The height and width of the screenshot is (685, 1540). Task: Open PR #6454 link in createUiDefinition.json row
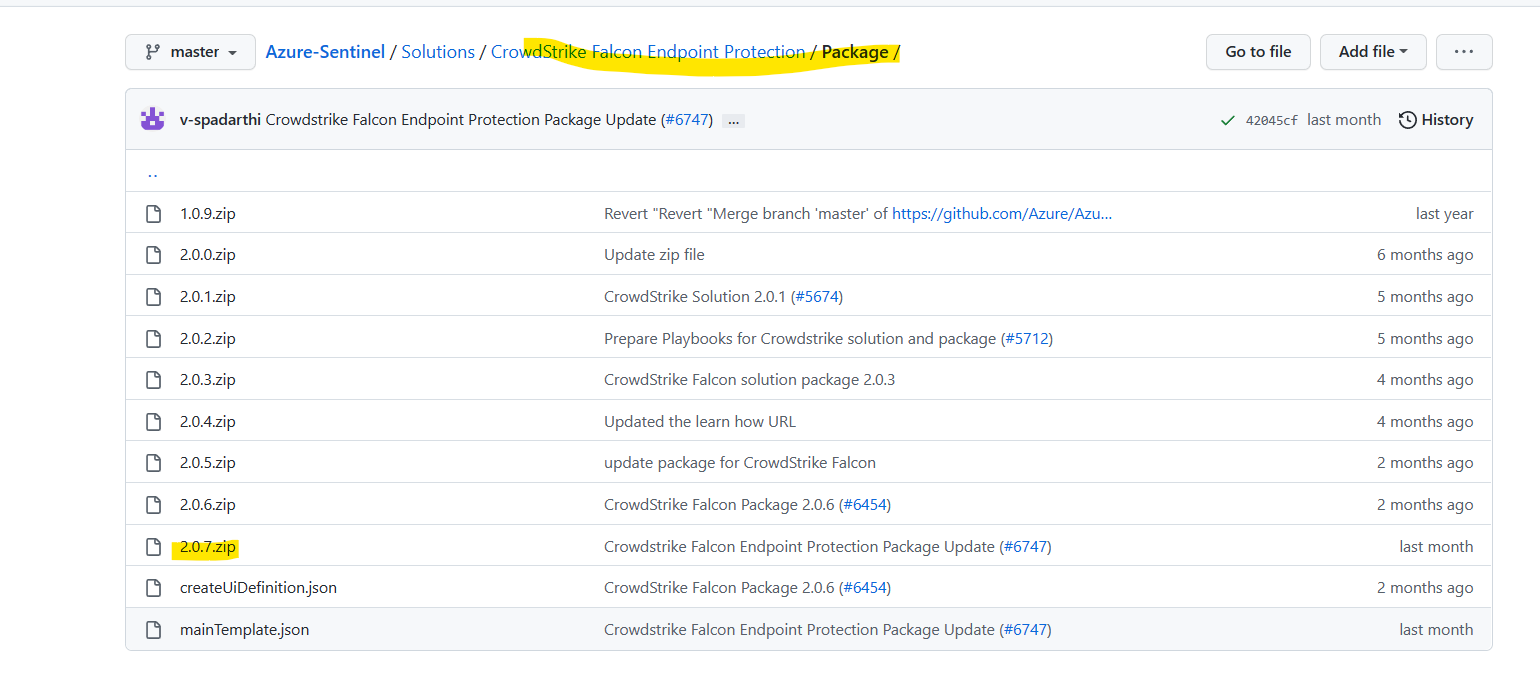click(x=864, y=588)
